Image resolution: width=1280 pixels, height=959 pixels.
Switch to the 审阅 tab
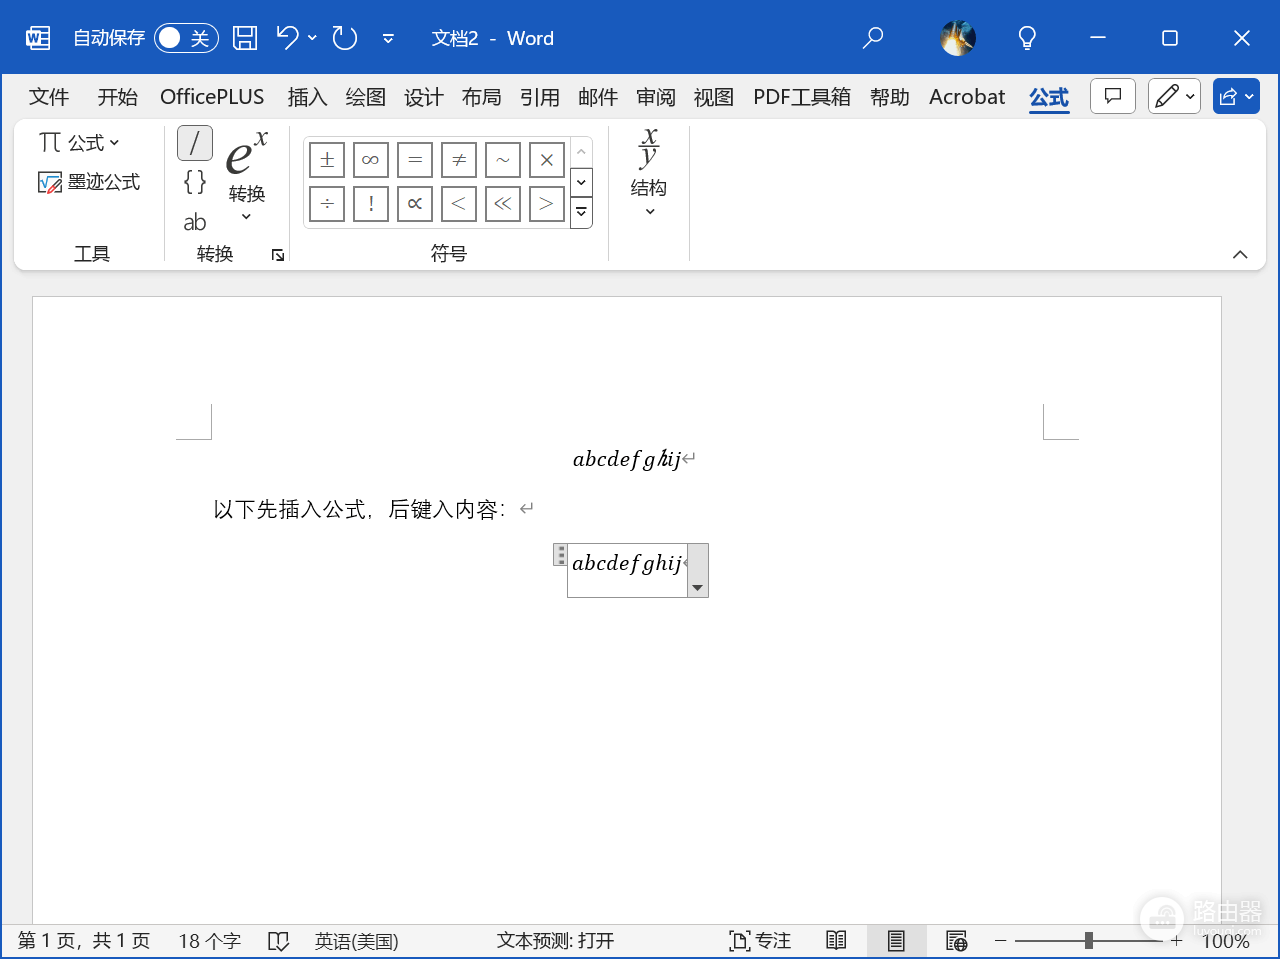[x=655, y=97]
